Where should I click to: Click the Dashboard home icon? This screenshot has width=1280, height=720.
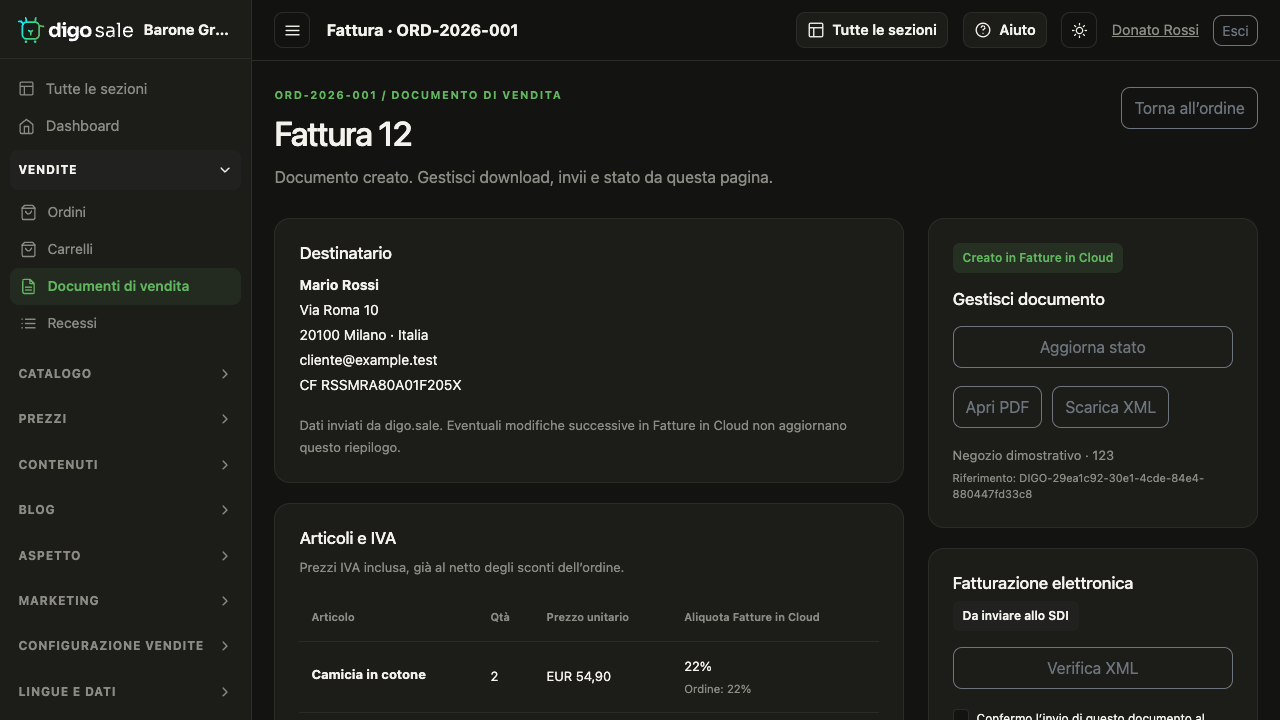pyautogui.click(x=27, y=126)
